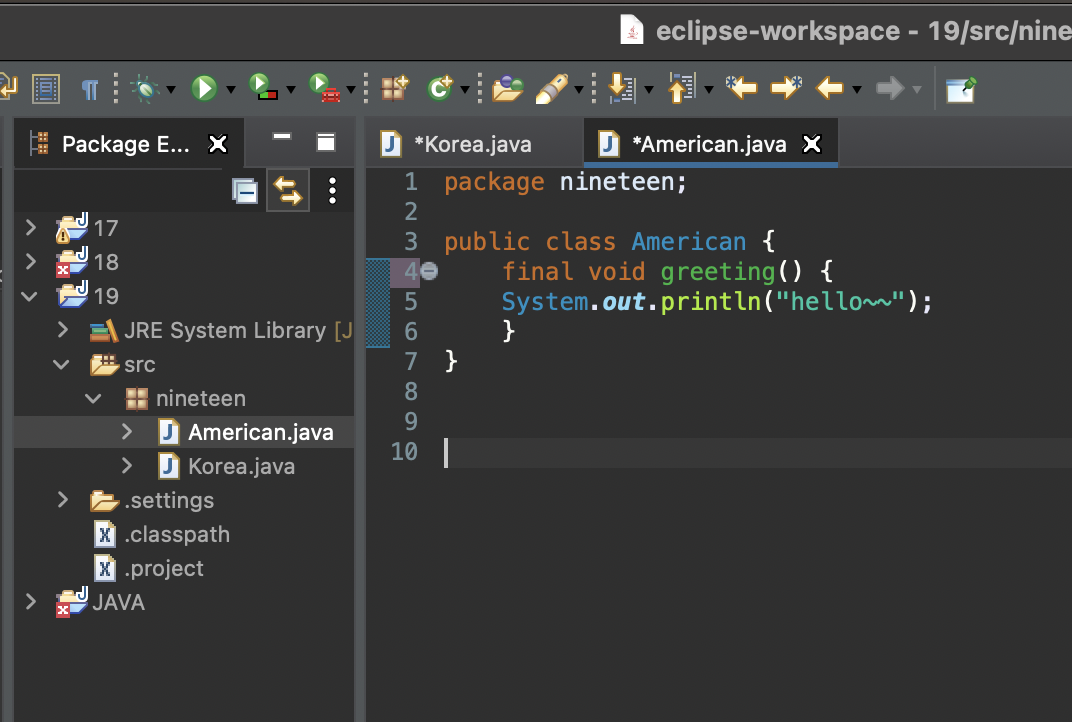Click Next Edit Location arrow icon
The width and height of the screenshot is (1072, 722).
786,88
